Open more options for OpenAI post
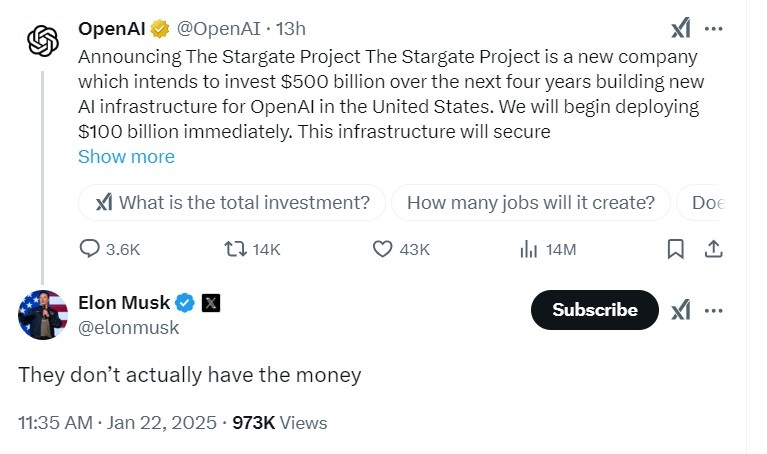This screenshot has height=454, width=767. (714, 28)
